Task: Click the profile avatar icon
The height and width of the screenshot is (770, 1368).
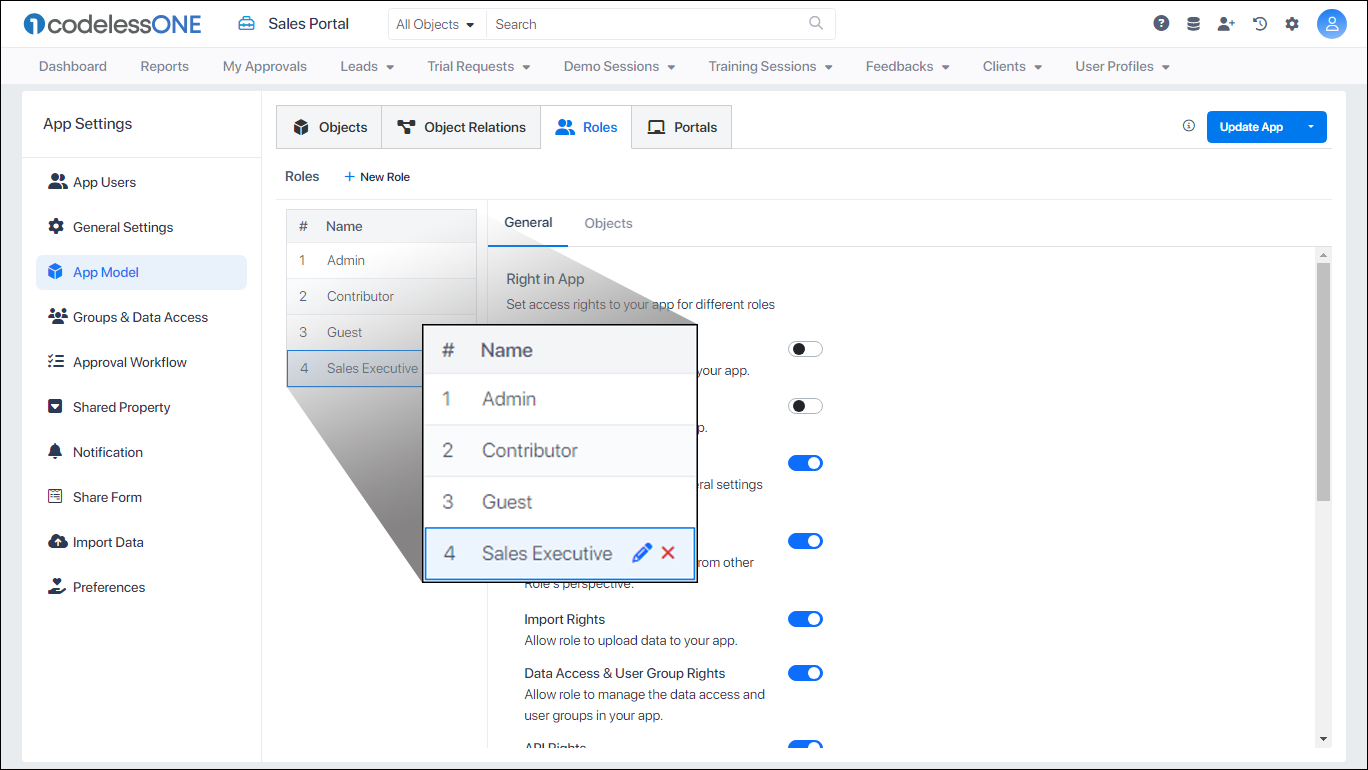Action: pyautogui.click(x=1332, y=22)
